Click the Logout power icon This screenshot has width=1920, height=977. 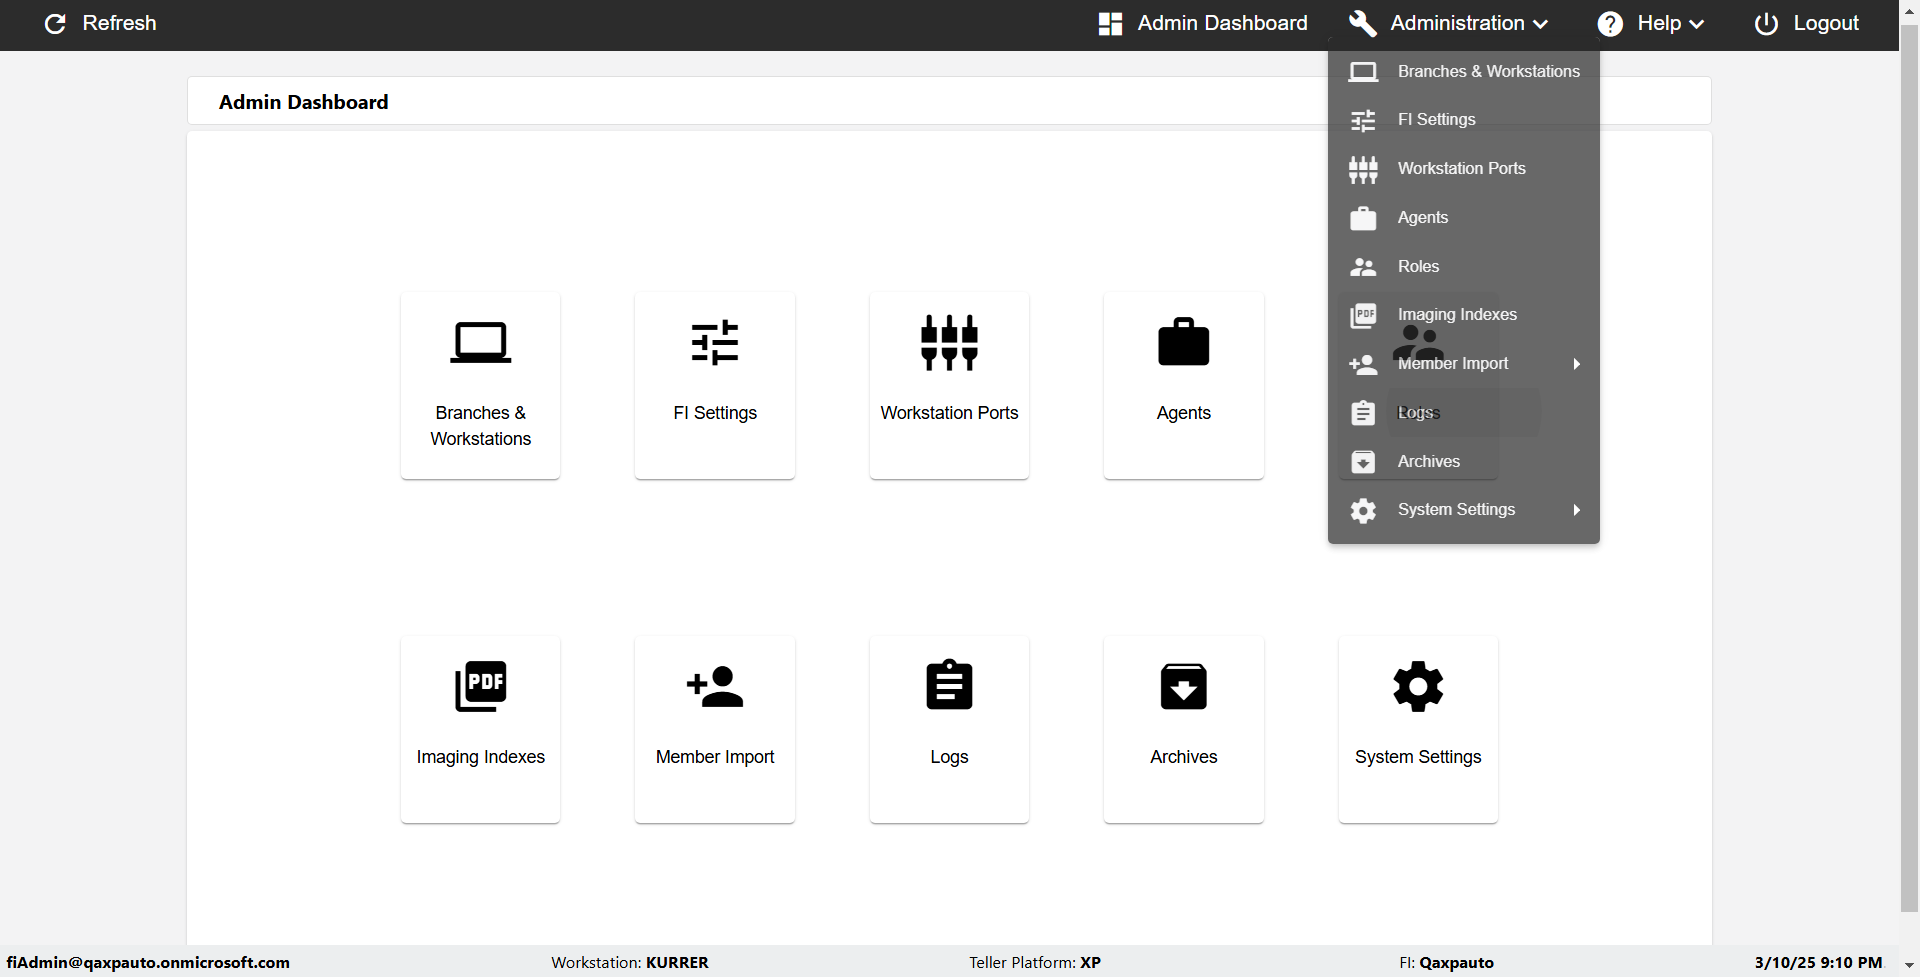[x=1767, y=24]
